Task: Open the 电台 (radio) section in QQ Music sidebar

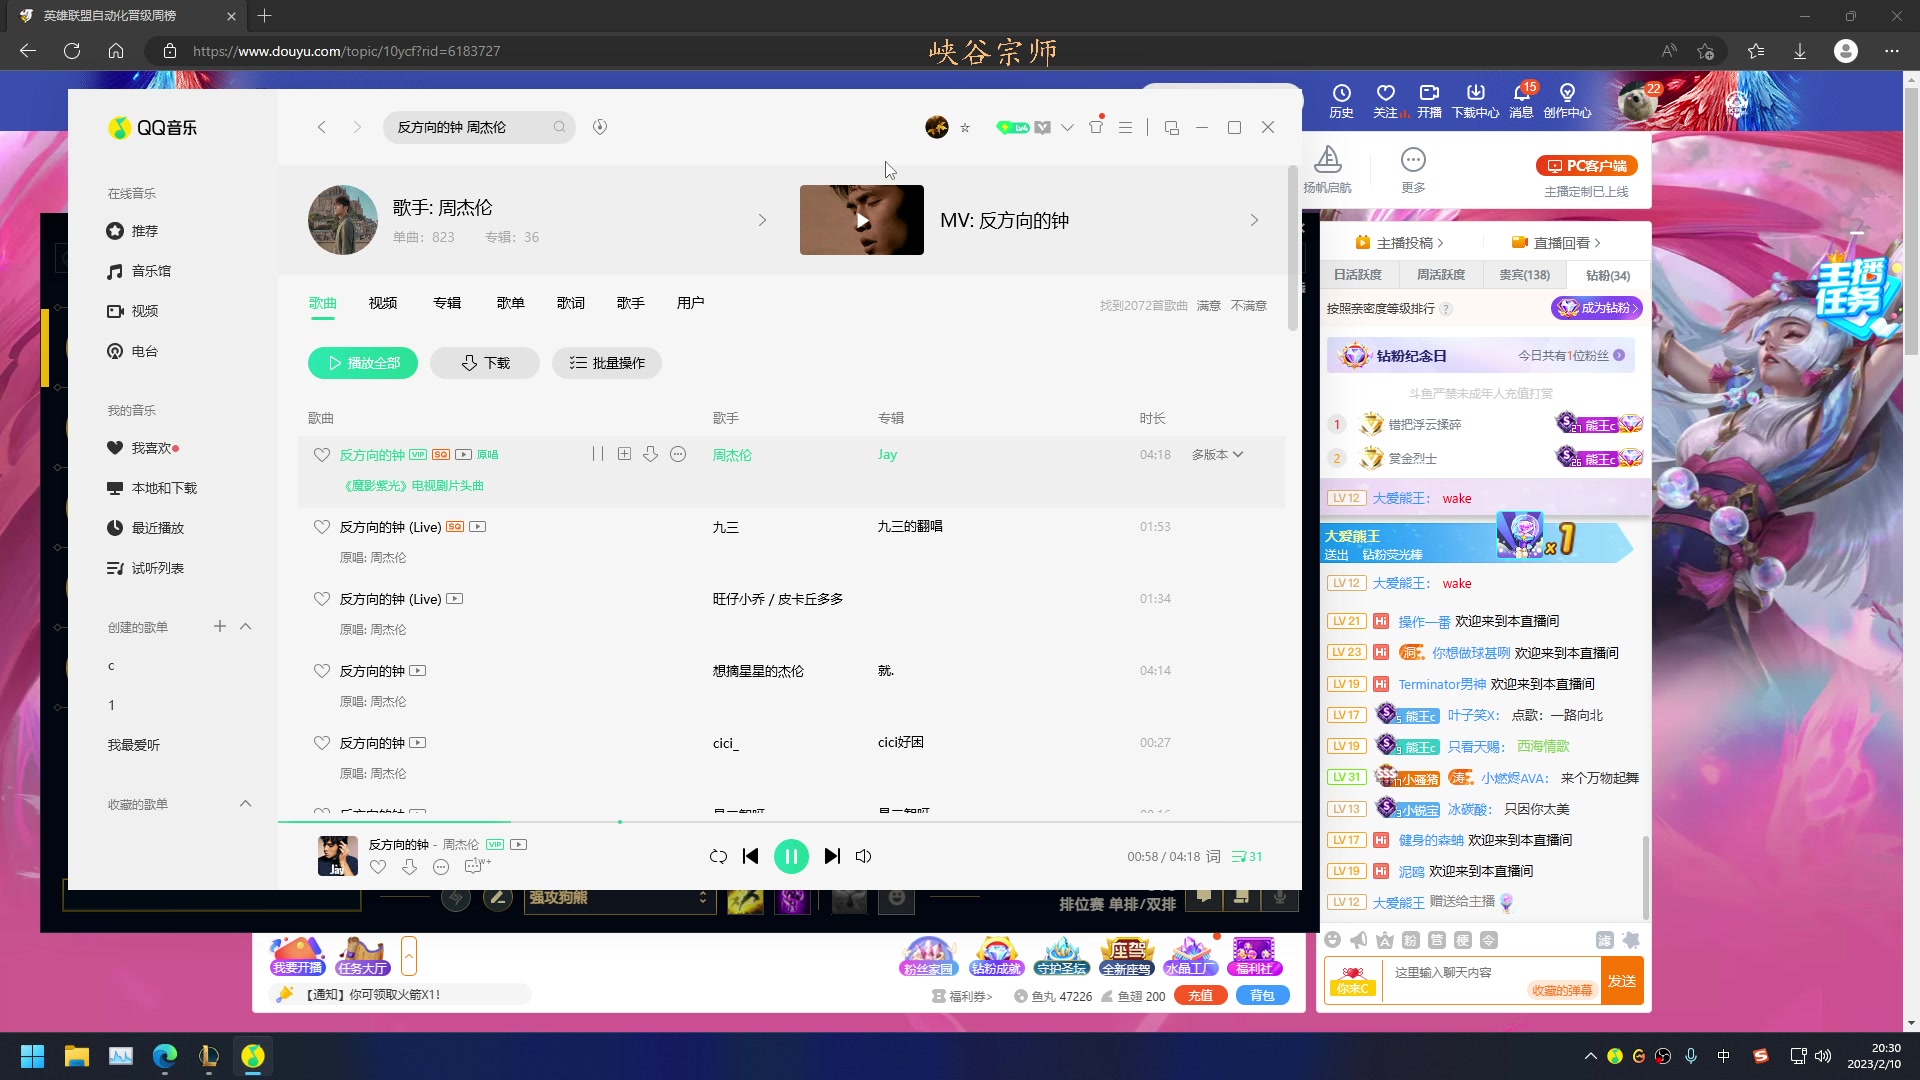Action: tap(143, 351)
